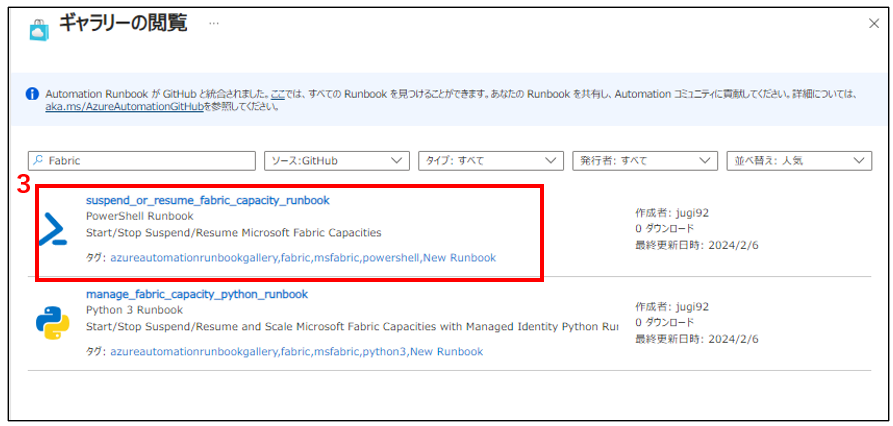Screen dimensions: 893x426
Task: Click description "Start/Stop Suspend/Resume Microsoft Fabric Capacities"
Action: coord(234,232)
